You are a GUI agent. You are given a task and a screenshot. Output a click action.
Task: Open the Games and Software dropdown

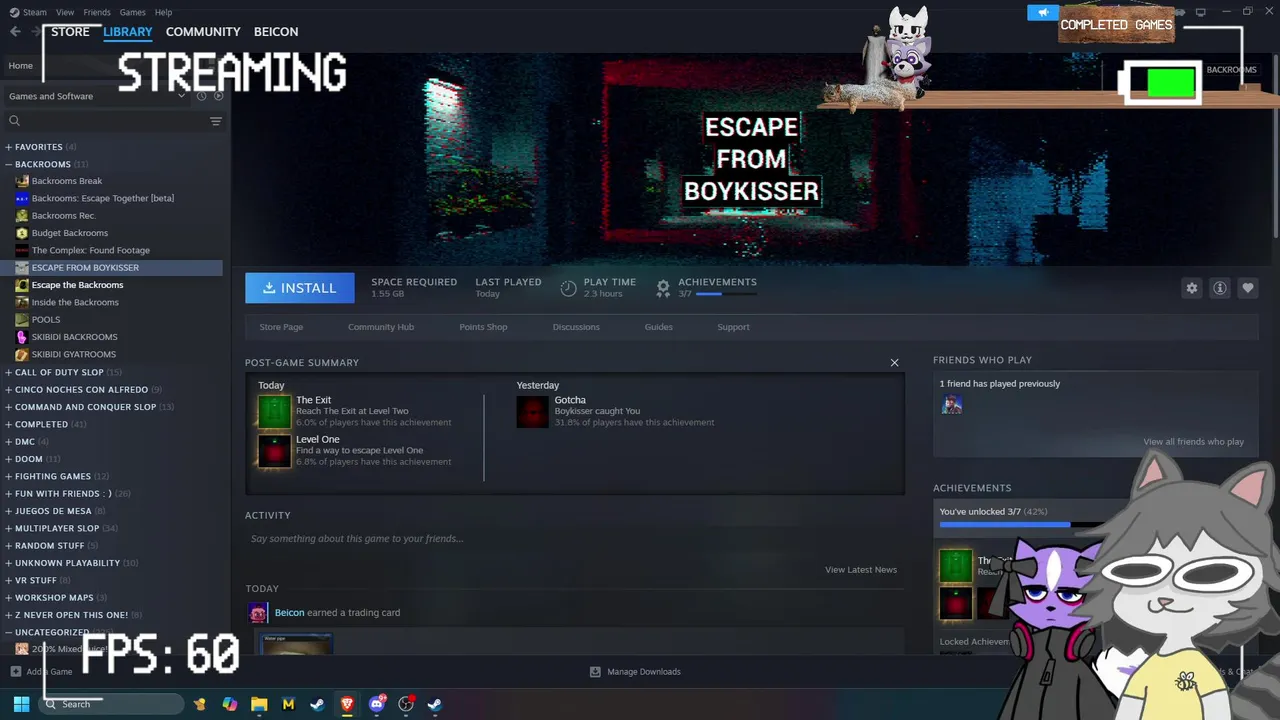click(x=97, y=96)
